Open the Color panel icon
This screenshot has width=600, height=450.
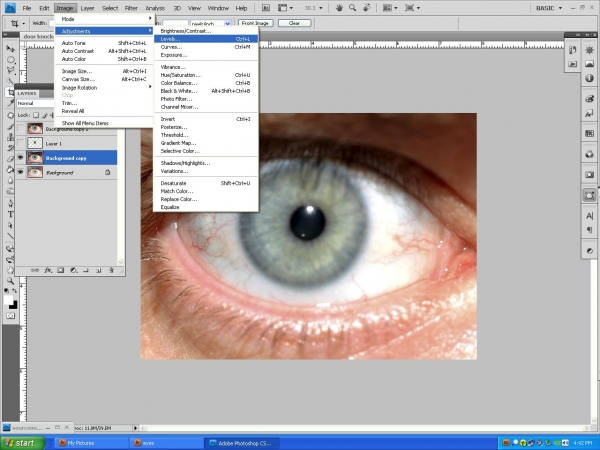(590, 99)
